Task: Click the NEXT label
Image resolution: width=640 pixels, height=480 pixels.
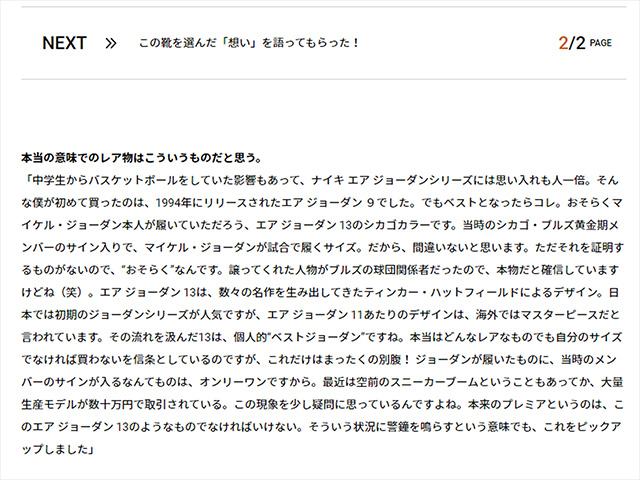Action: click(64, 43)
